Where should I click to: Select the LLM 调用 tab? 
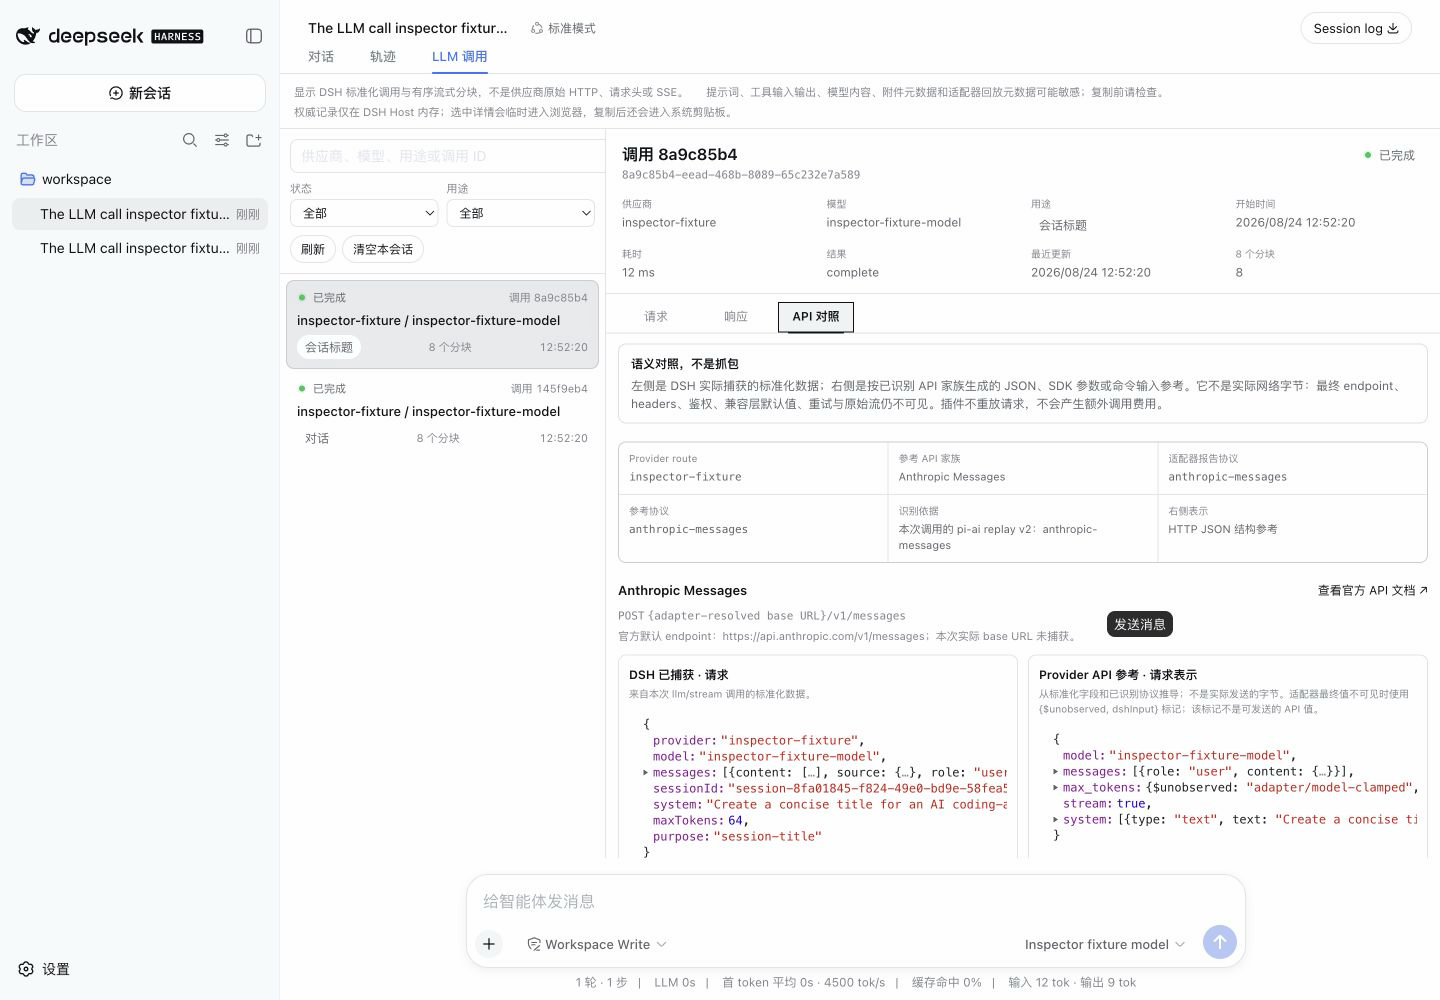pyautogui.click(x=460, y=57)
